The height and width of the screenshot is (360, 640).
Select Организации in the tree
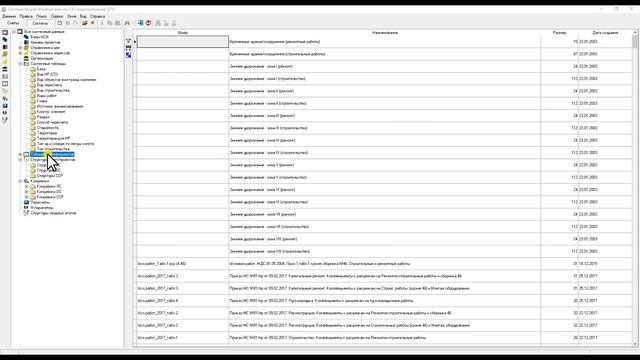tap(42, 58)
